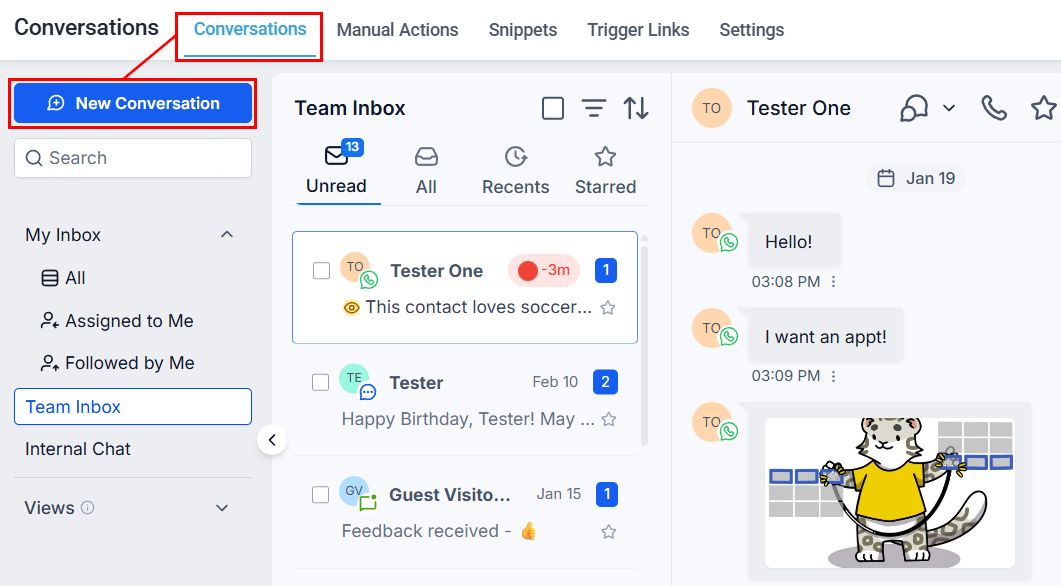Open Internal Chat in the sidebar

click(x=78, y=449)
